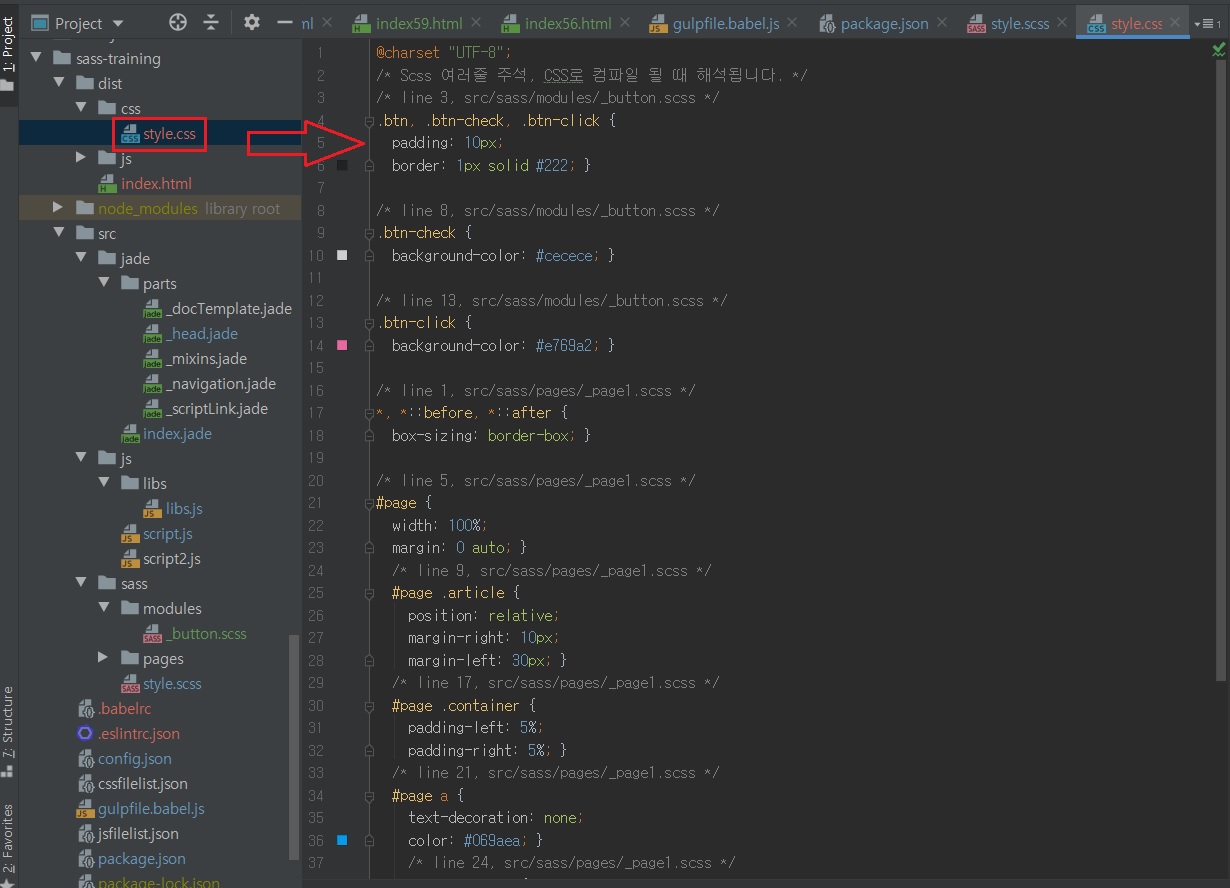
Task: Toggle fold marker on .btn-check rule line 9
Action: (x=370, y=233)
